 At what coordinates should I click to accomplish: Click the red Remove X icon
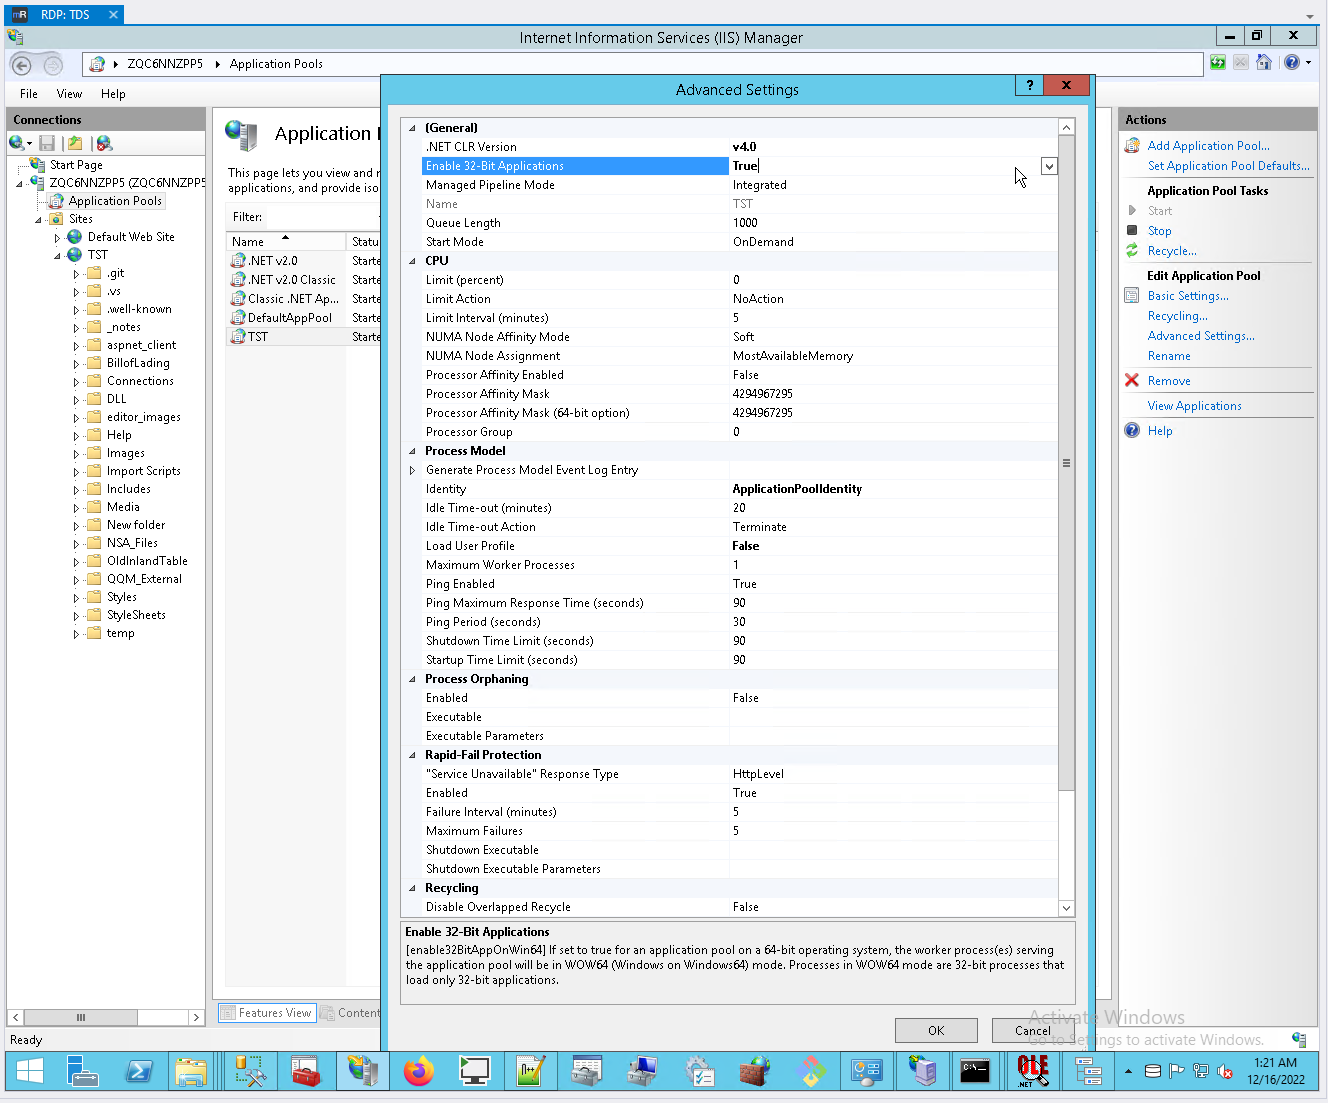(1132, 381)
